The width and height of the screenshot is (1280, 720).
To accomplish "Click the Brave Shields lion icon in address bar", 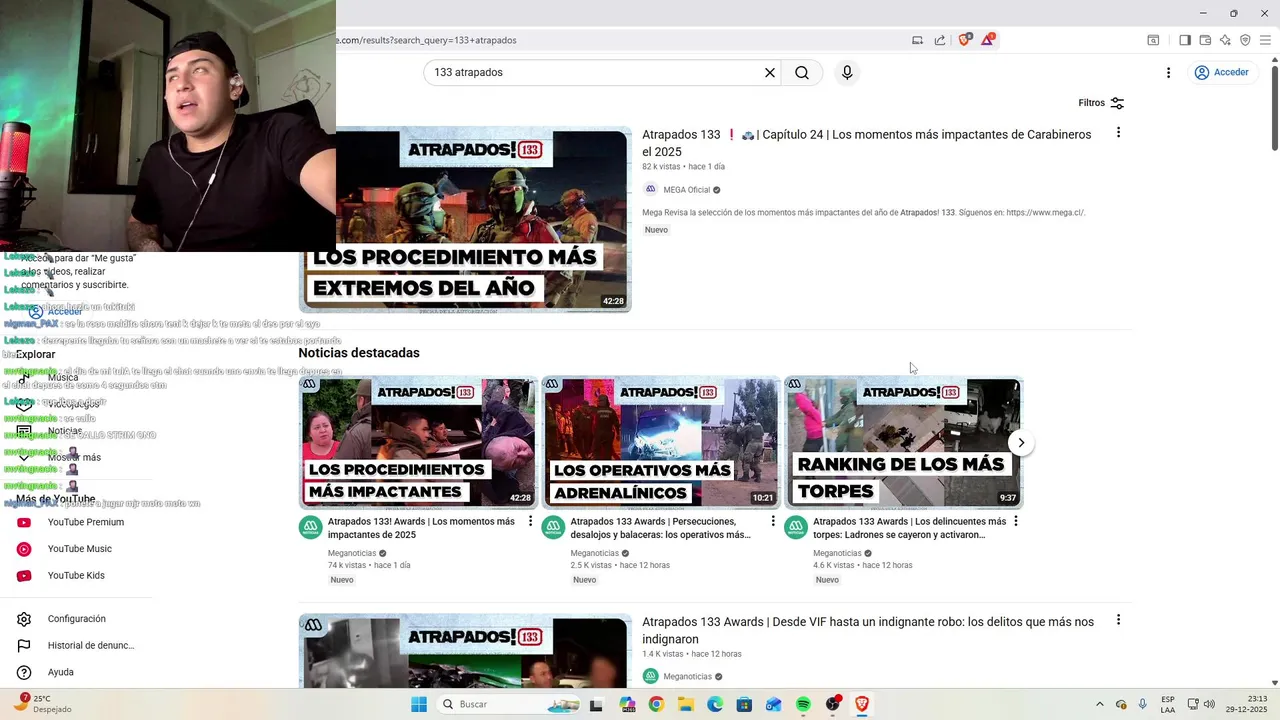I will 965,40.
